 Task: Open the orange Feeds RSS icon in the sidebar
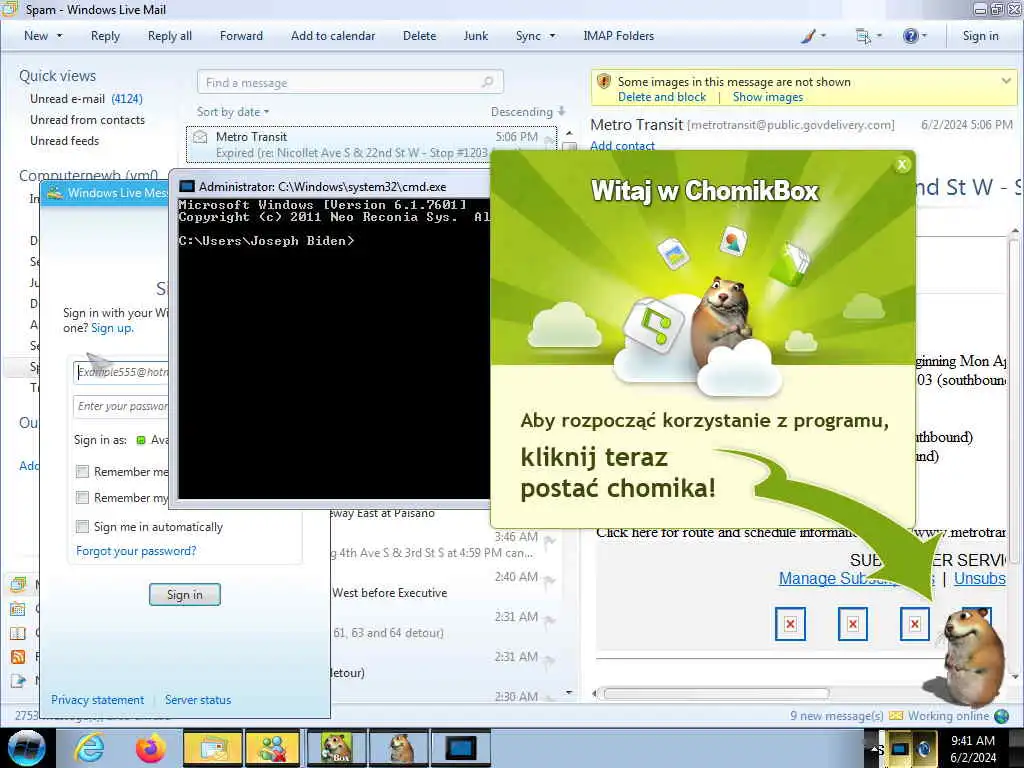point(18,656)
